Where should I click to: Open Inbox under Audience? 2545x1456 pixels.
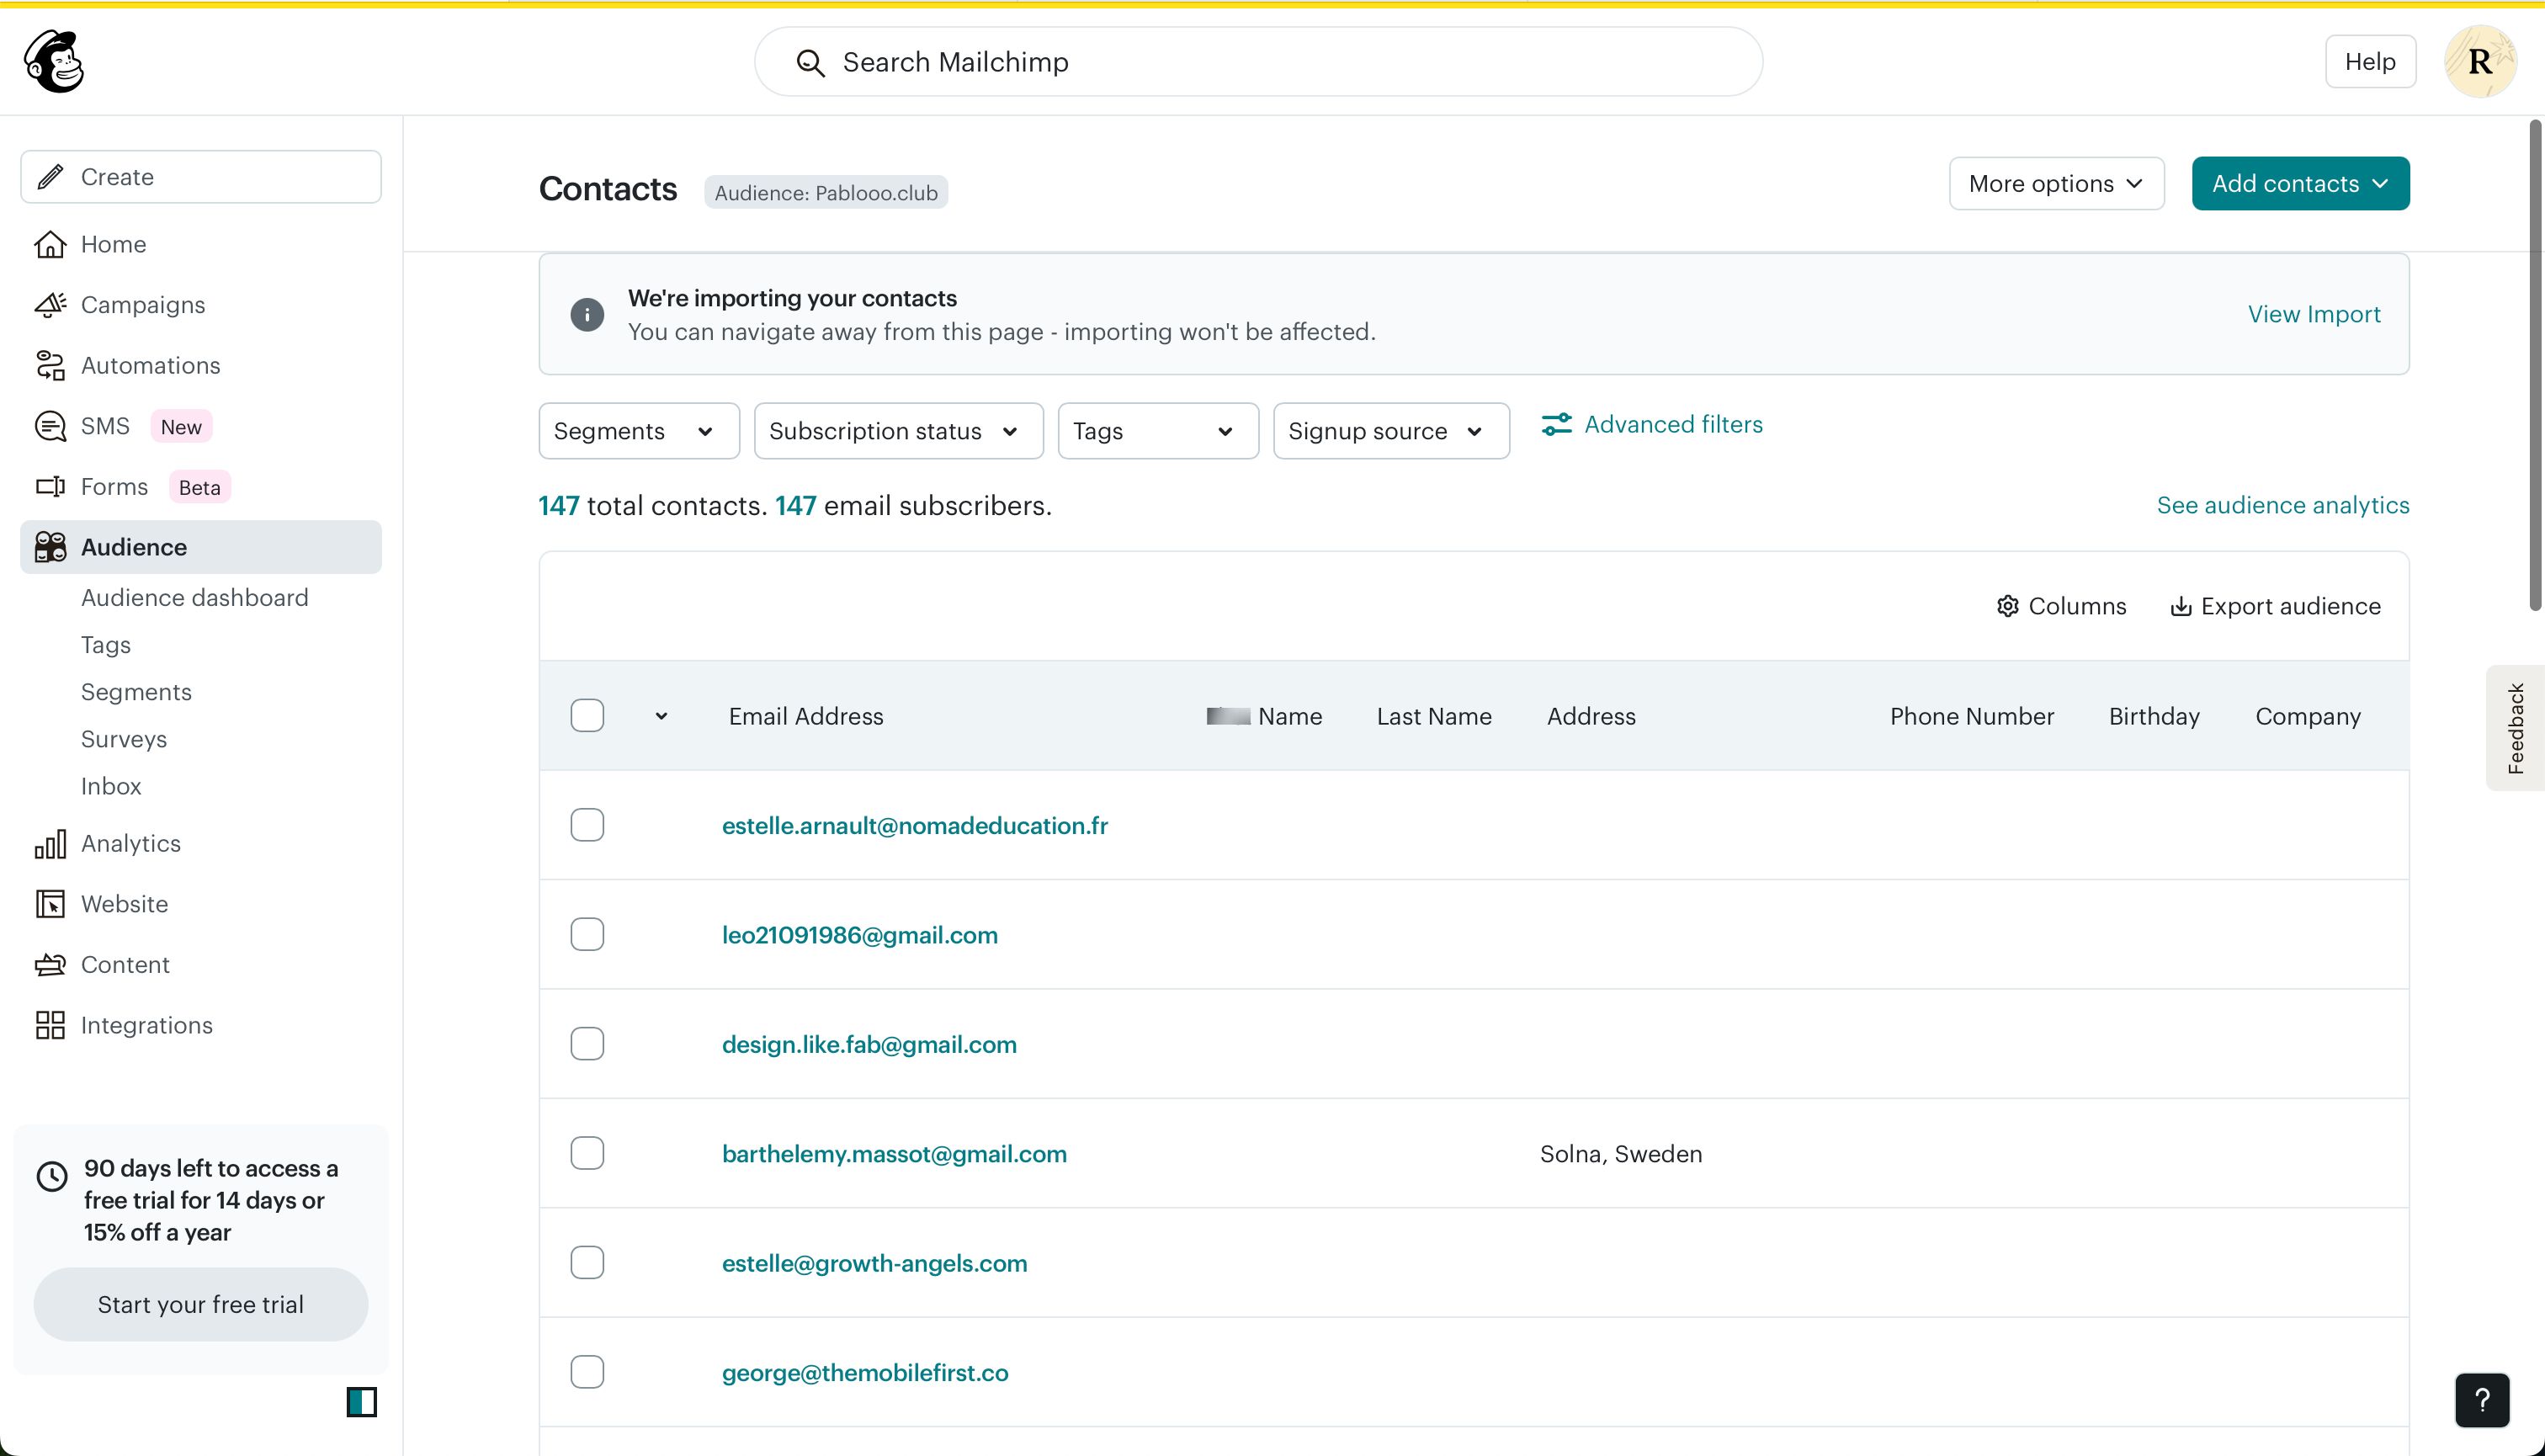tap(111, 786)
